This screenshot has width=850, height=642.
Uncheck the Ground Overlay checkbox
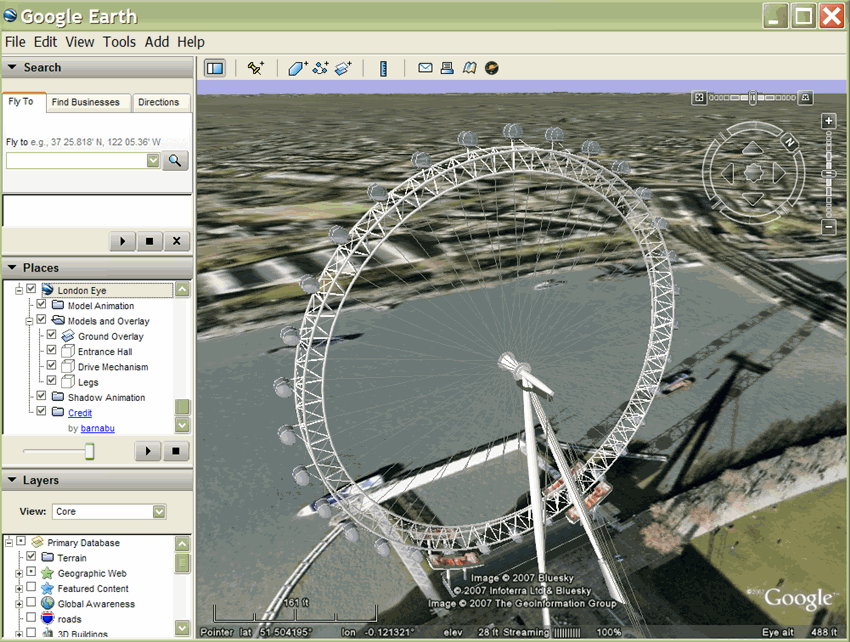[51, 336]
